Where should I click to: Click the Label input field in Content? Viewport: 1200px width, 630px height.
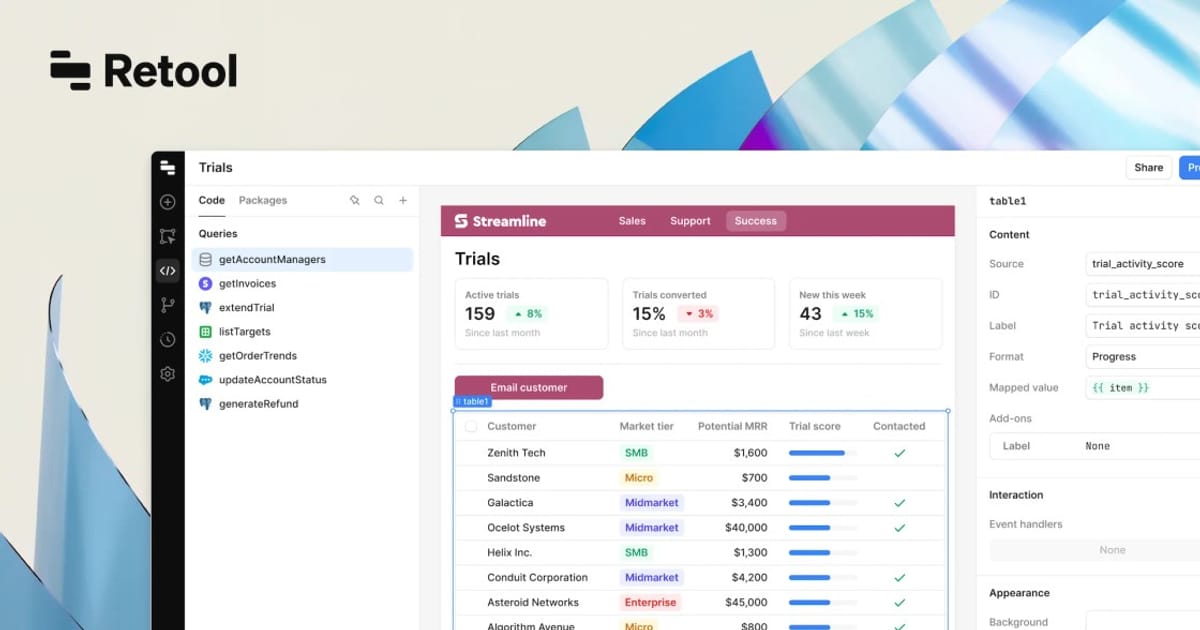pyautogui.click(x=1143, y=325)
